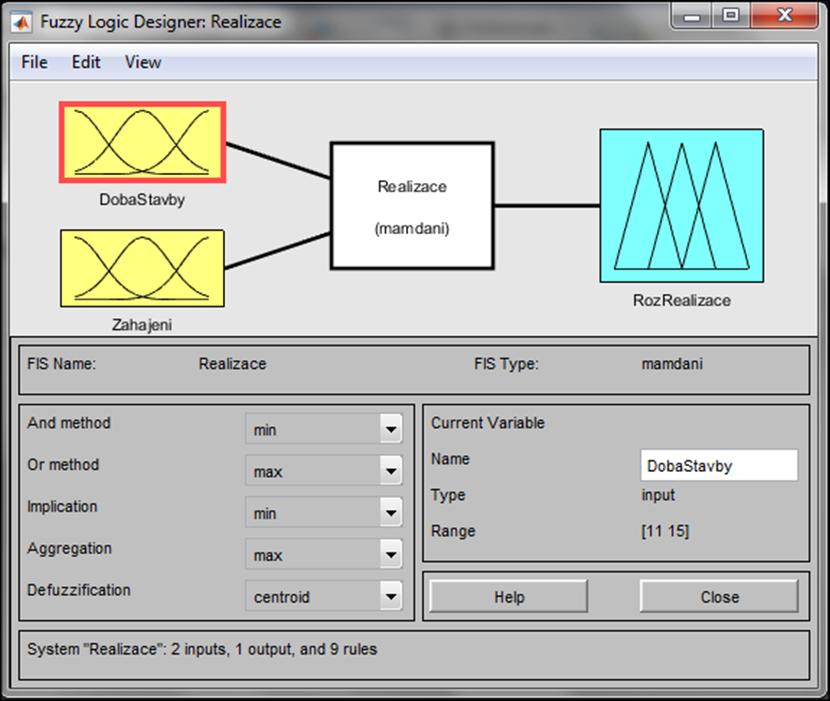Click the Help button
Image resolution: width=830 pixels, height=701 pixels.
point(509,597)
